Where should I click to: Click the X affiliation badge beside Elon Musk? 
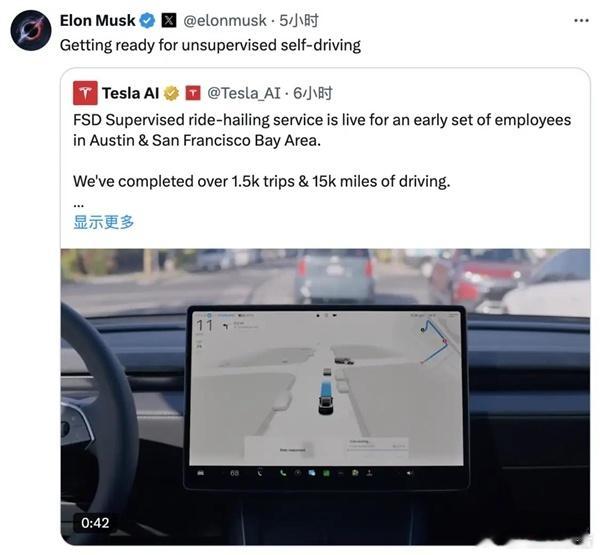click(169, 20)
